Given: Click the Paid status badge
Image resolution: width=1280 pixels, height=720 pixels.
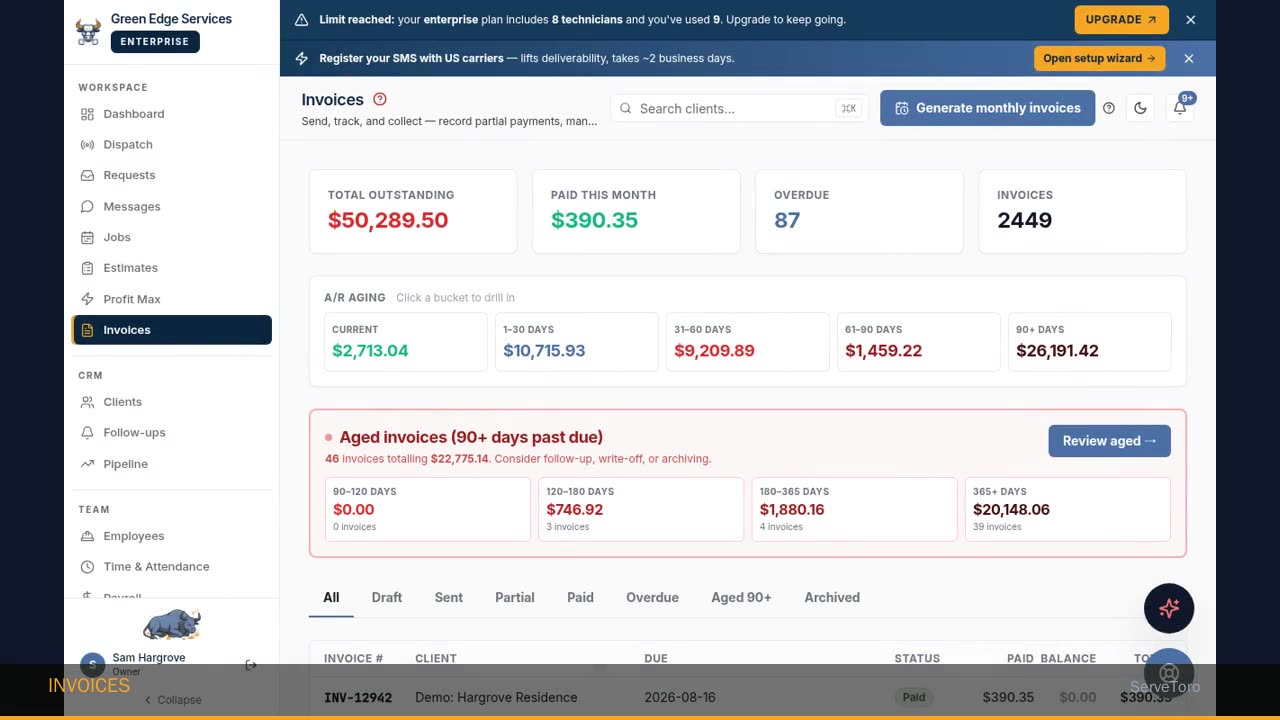Looking at the screenshot, I should point(914,697).
